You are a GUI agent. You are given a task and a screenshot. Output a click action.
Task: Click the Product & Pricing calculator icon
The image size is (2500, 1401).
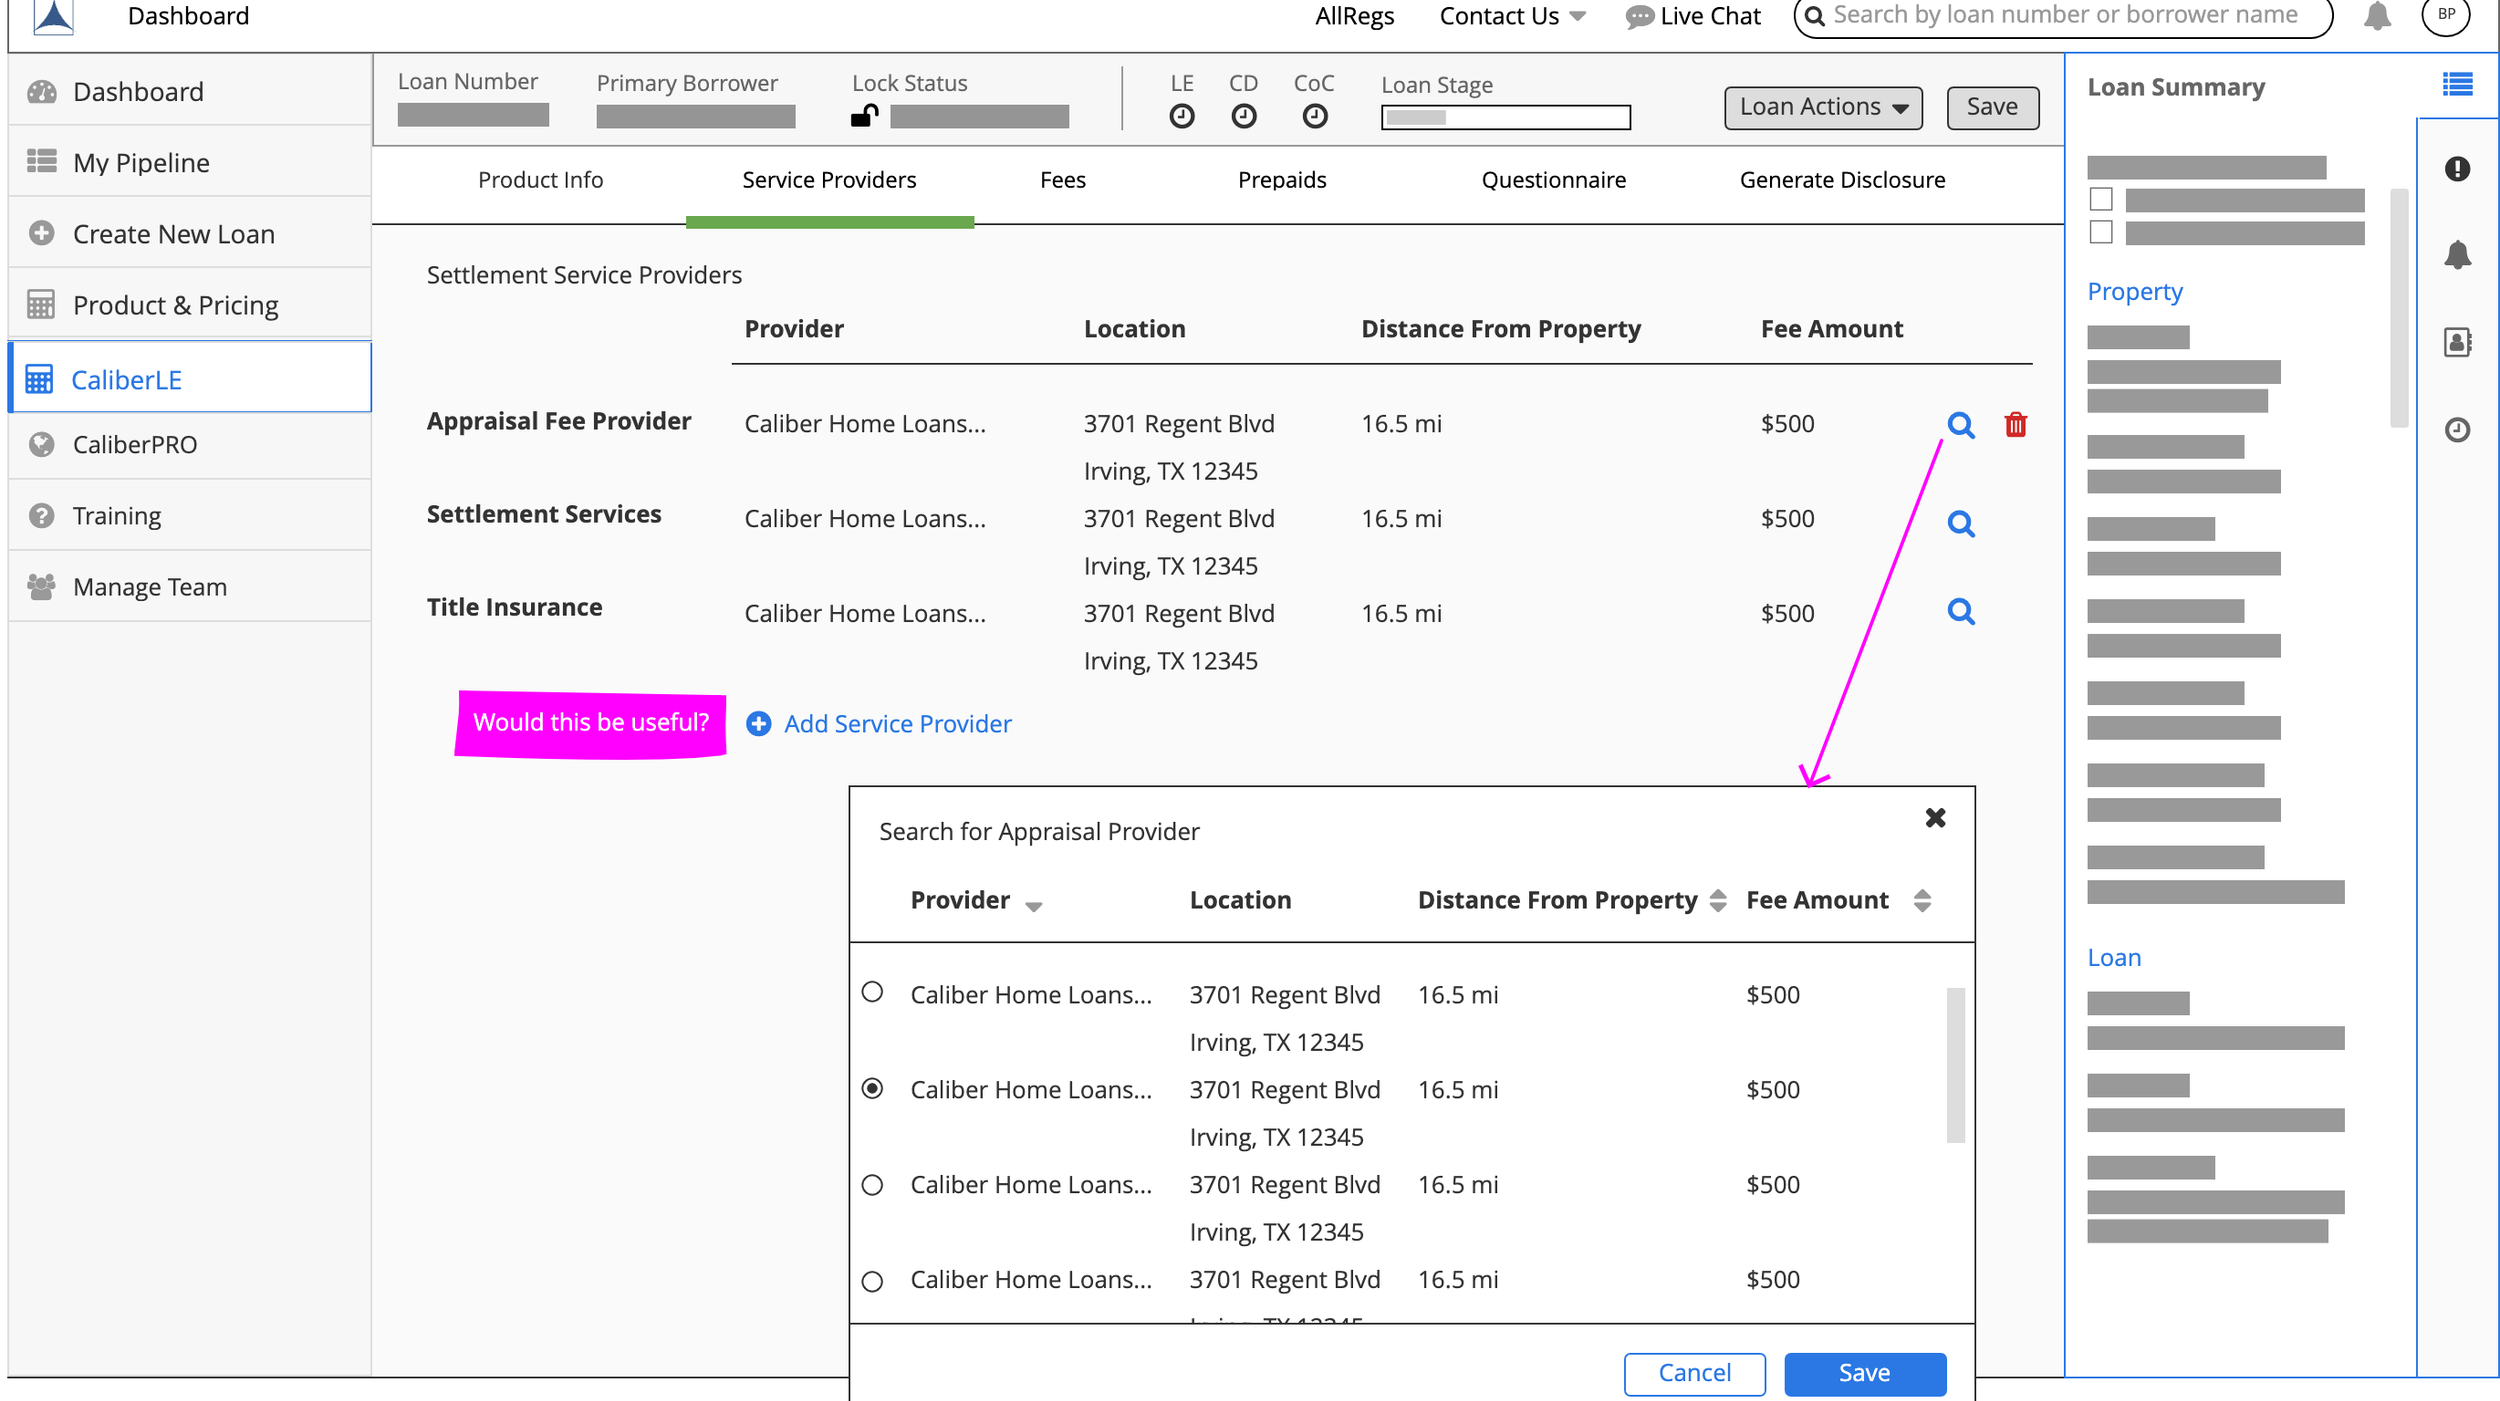pos(41,304)
